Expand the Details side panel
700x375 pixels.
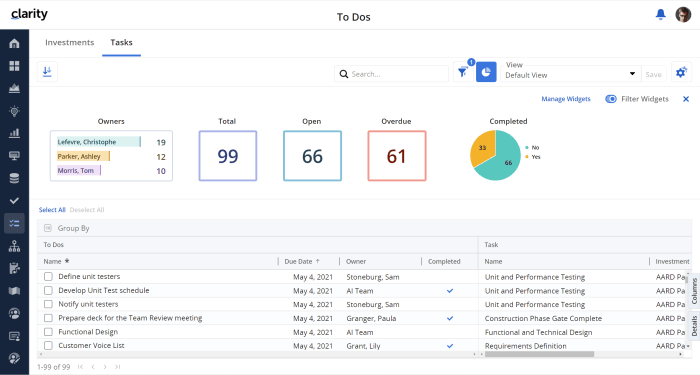(x=694, y=326)
